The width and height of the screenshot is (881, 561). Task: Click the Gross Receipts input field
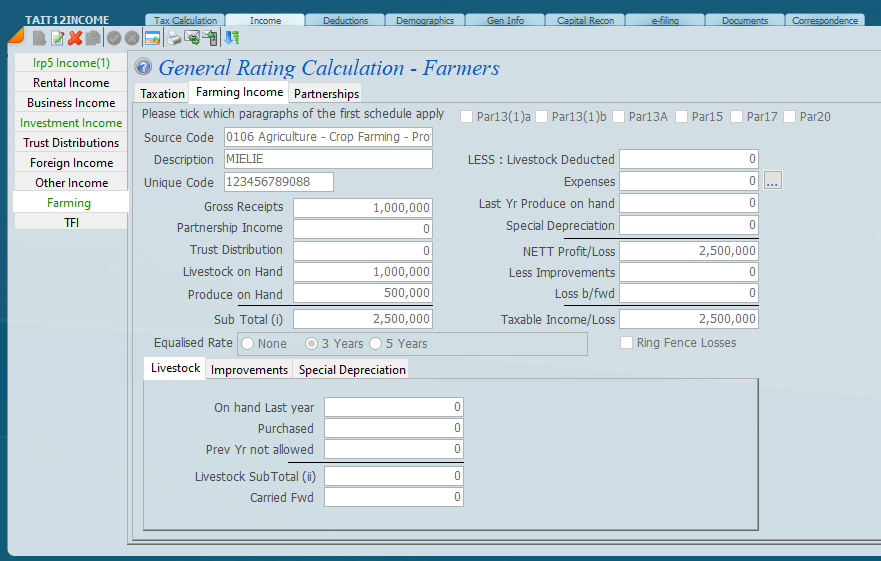[363, 207]
